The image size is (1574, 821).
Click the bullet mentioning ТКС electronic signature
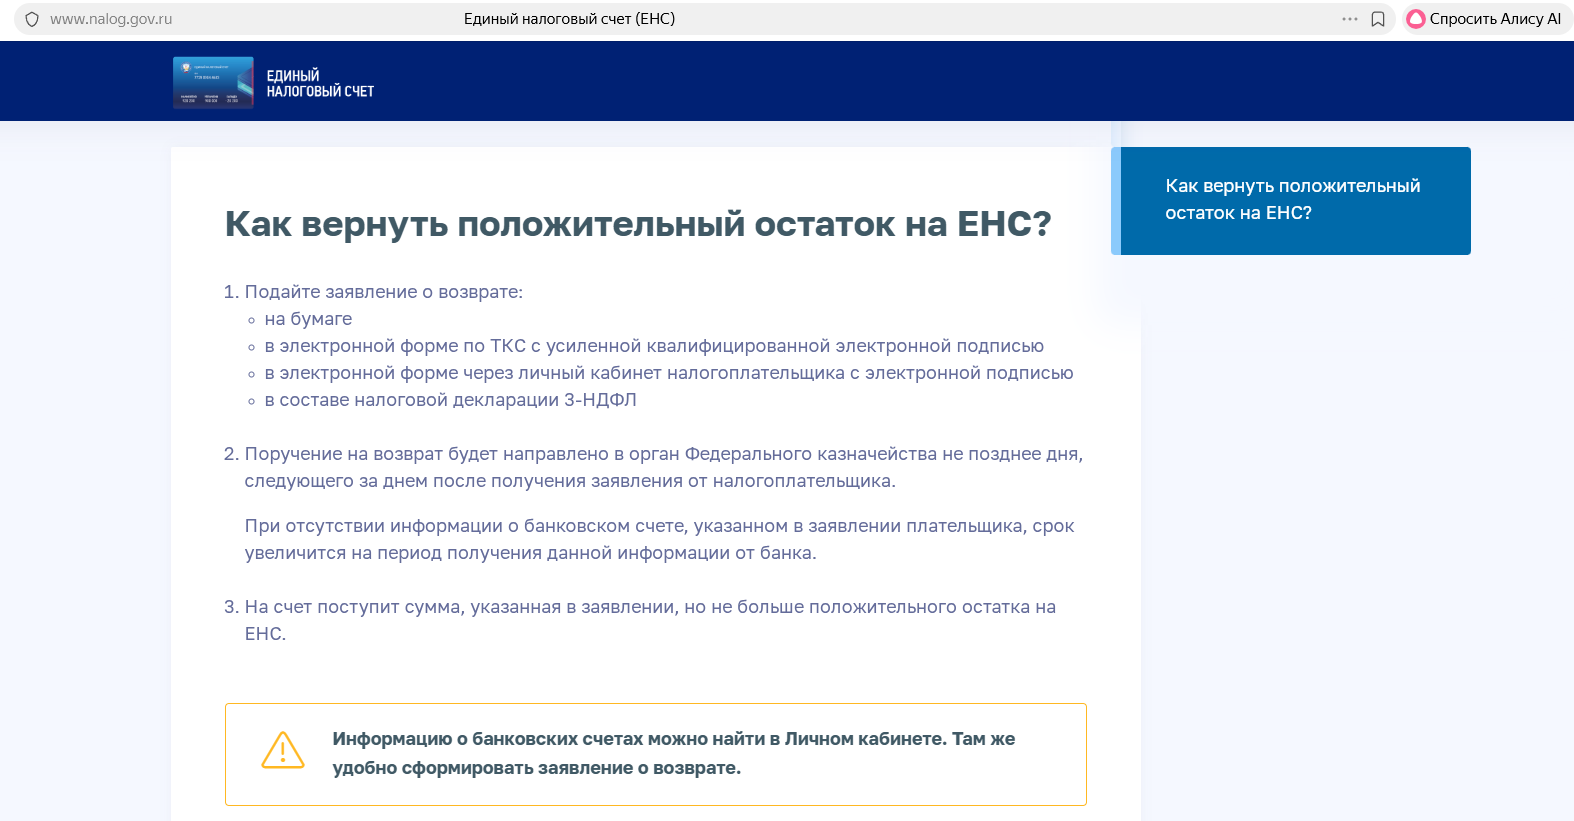[x=653, y=346]
